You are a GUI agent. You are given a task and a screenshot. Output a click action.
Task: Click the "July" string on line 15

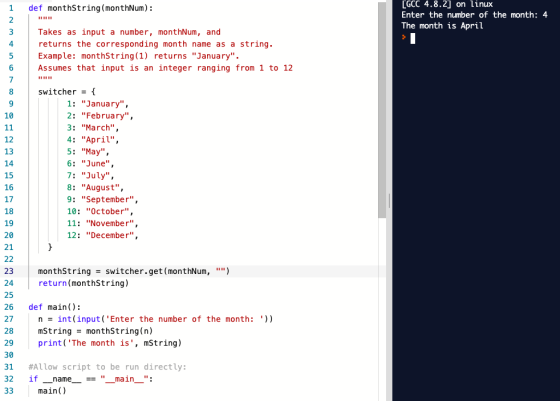[x=95, y=176]
